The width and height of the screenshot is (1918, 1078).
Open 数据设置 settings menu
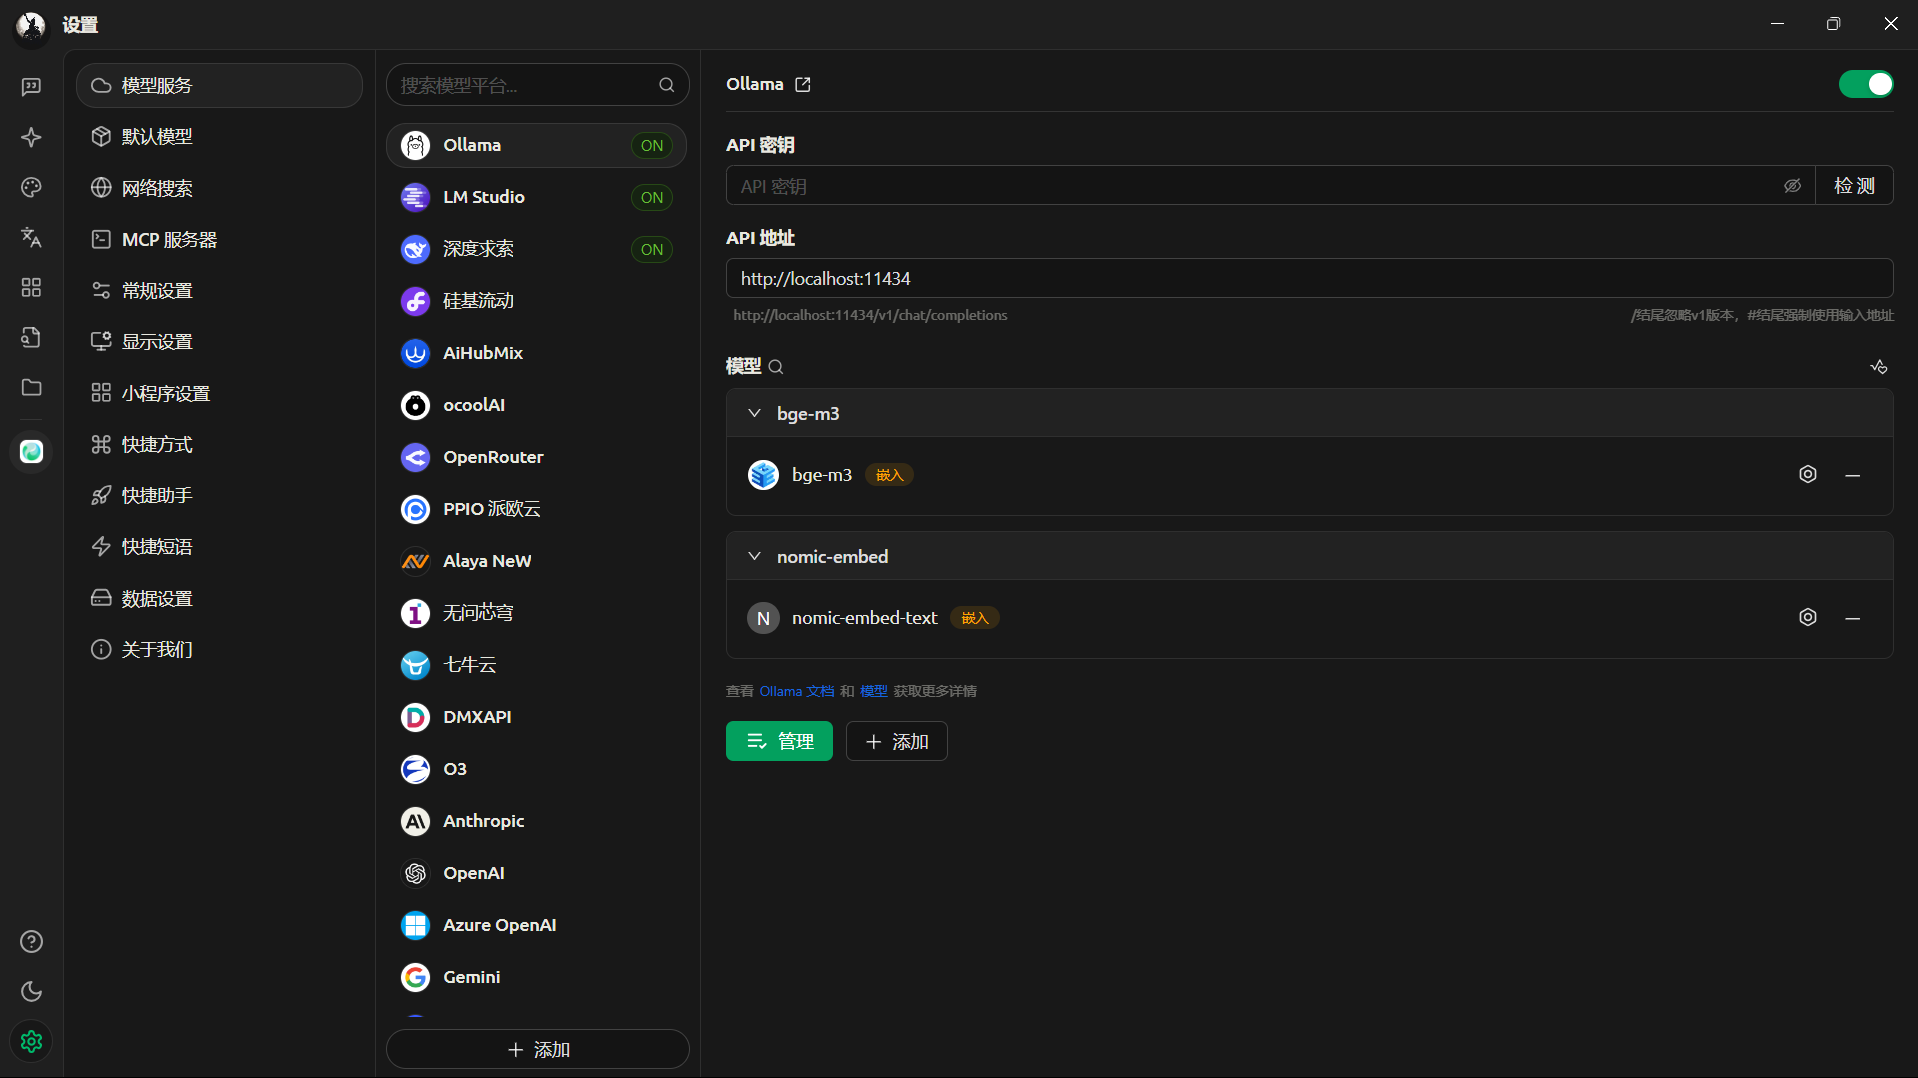coord(219,599)
